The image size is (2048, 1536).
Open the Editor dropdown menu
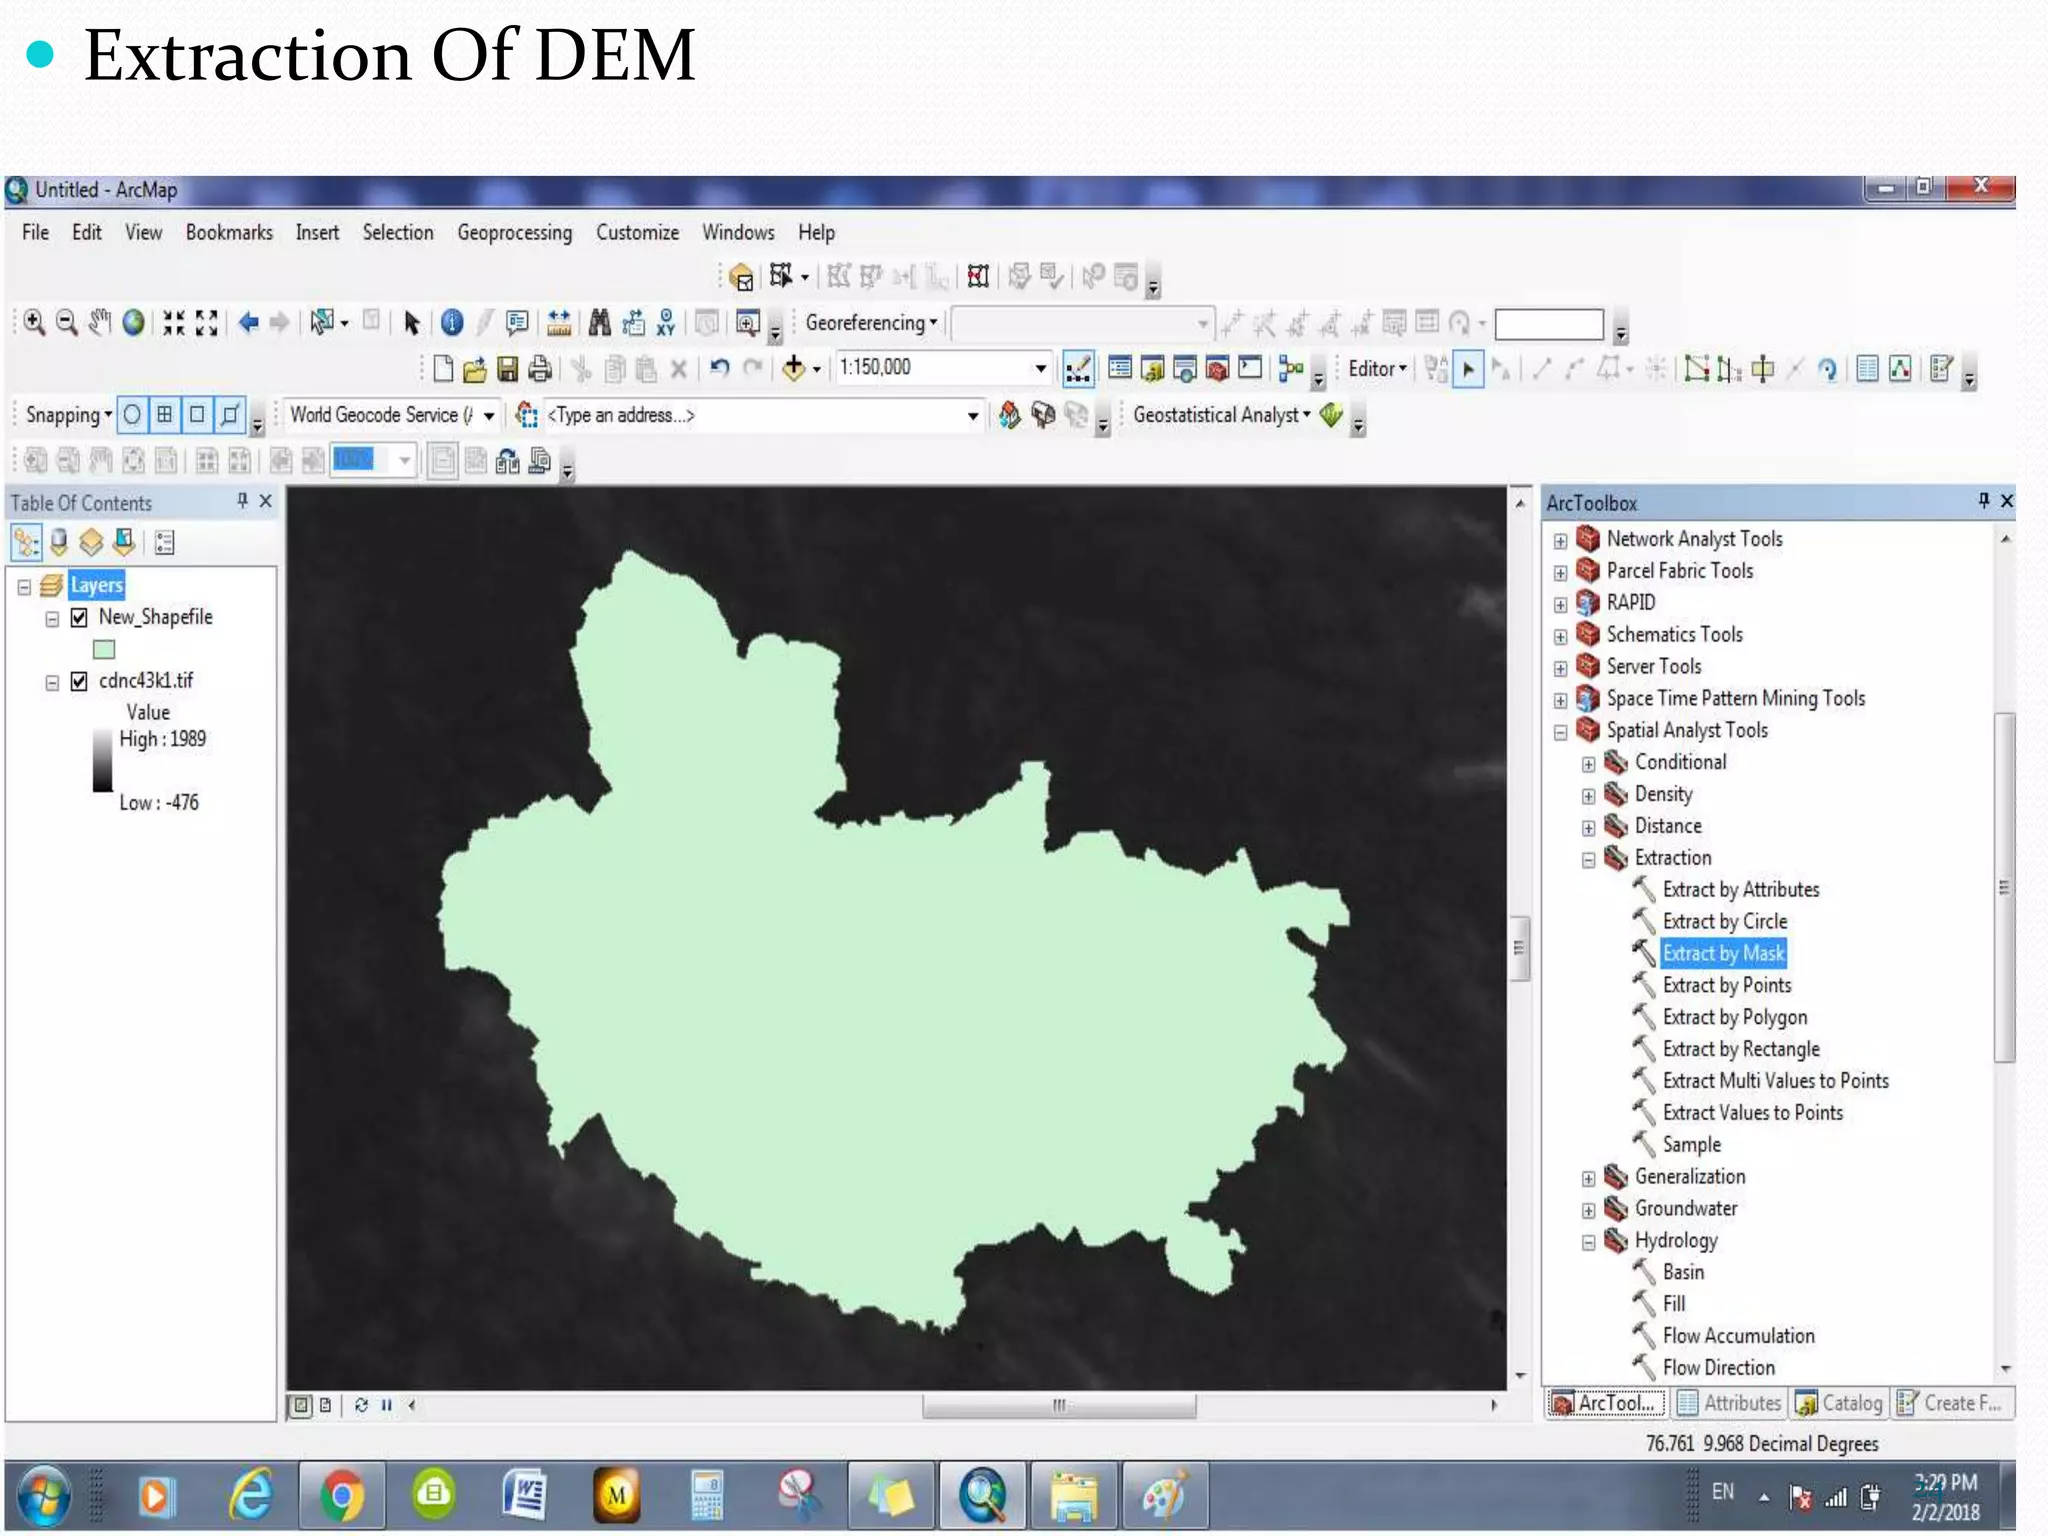[1377, 369]
